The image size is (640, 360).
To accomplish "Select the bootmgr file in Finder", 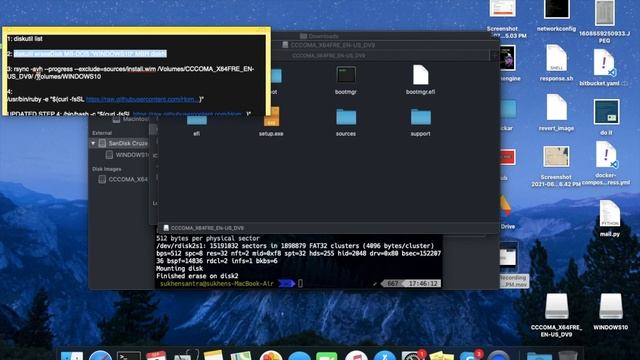I will [x=346, y=80].
